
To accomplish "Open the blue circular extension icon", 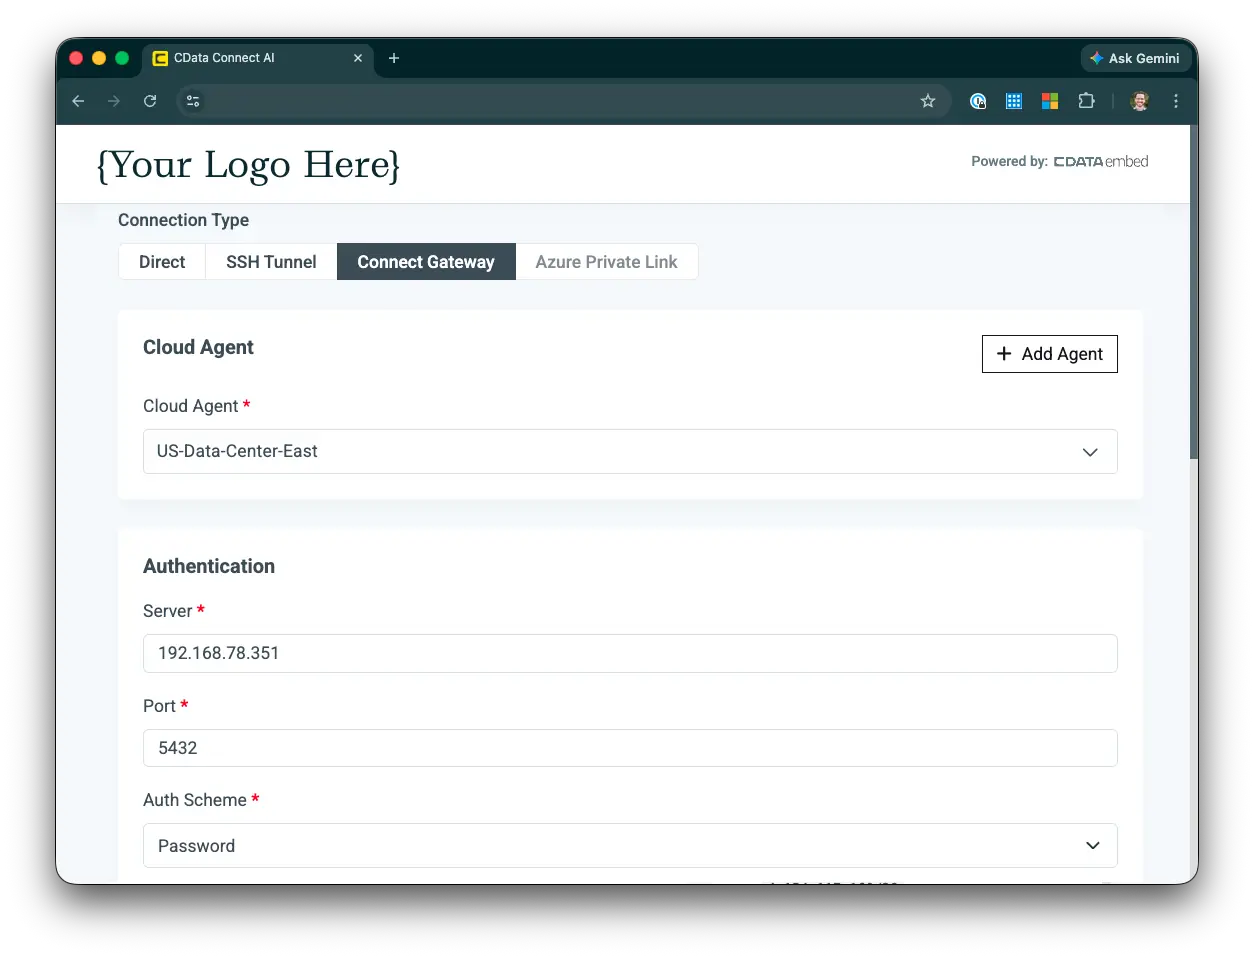I will point(978,101).
